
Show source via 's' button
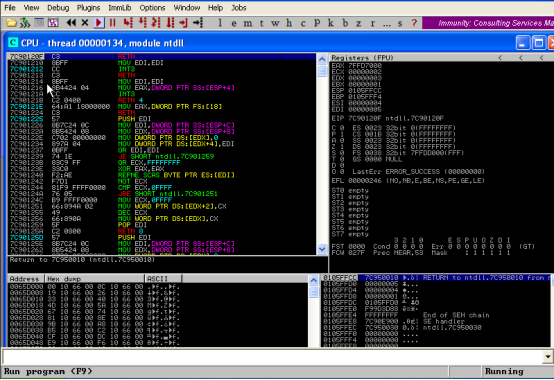tap(400, 23)
